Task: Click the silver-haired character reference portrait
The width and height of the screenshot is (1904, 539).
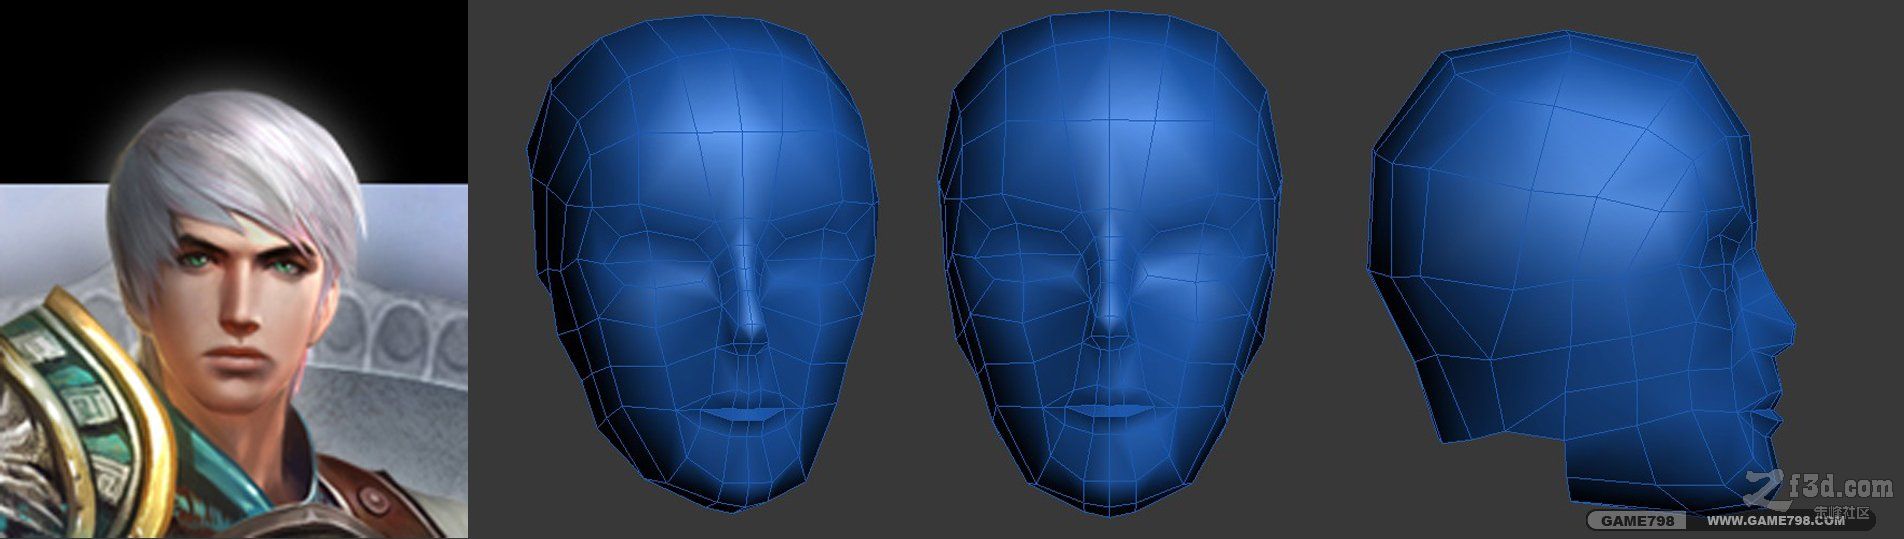Action: (x=234, y=269)
